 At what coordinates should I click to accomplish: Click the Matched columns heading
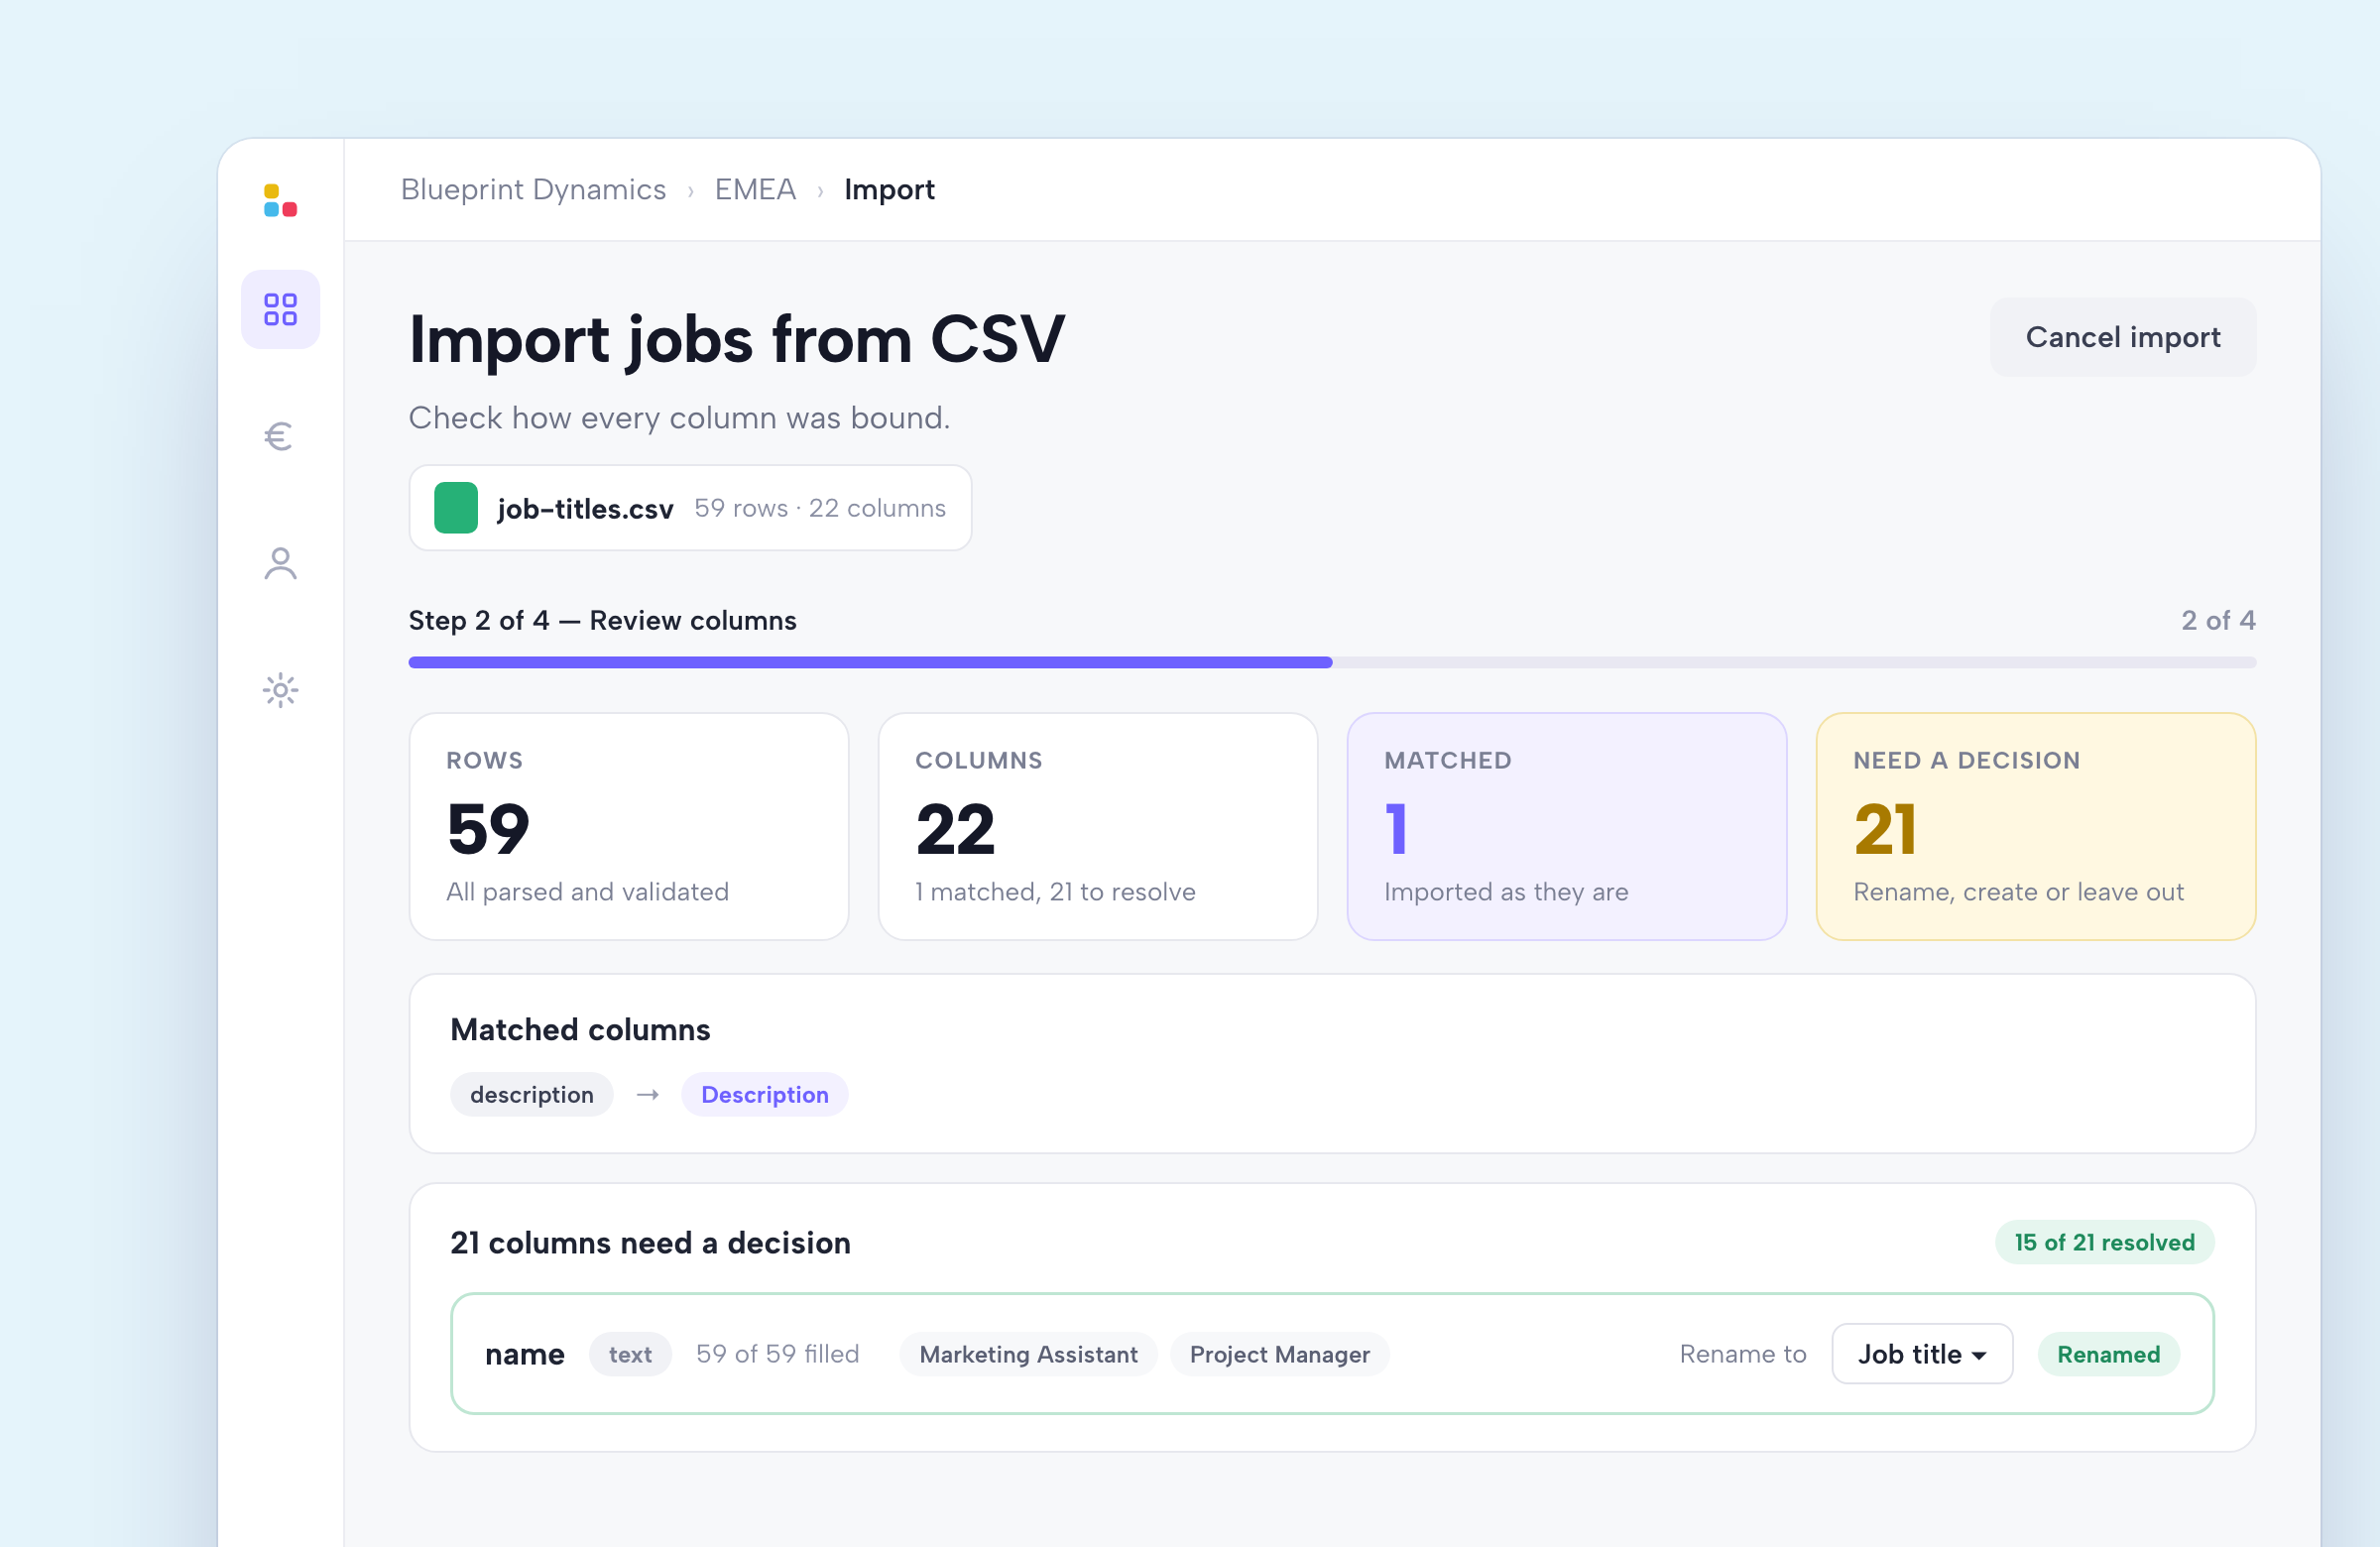coord(580,1029)
